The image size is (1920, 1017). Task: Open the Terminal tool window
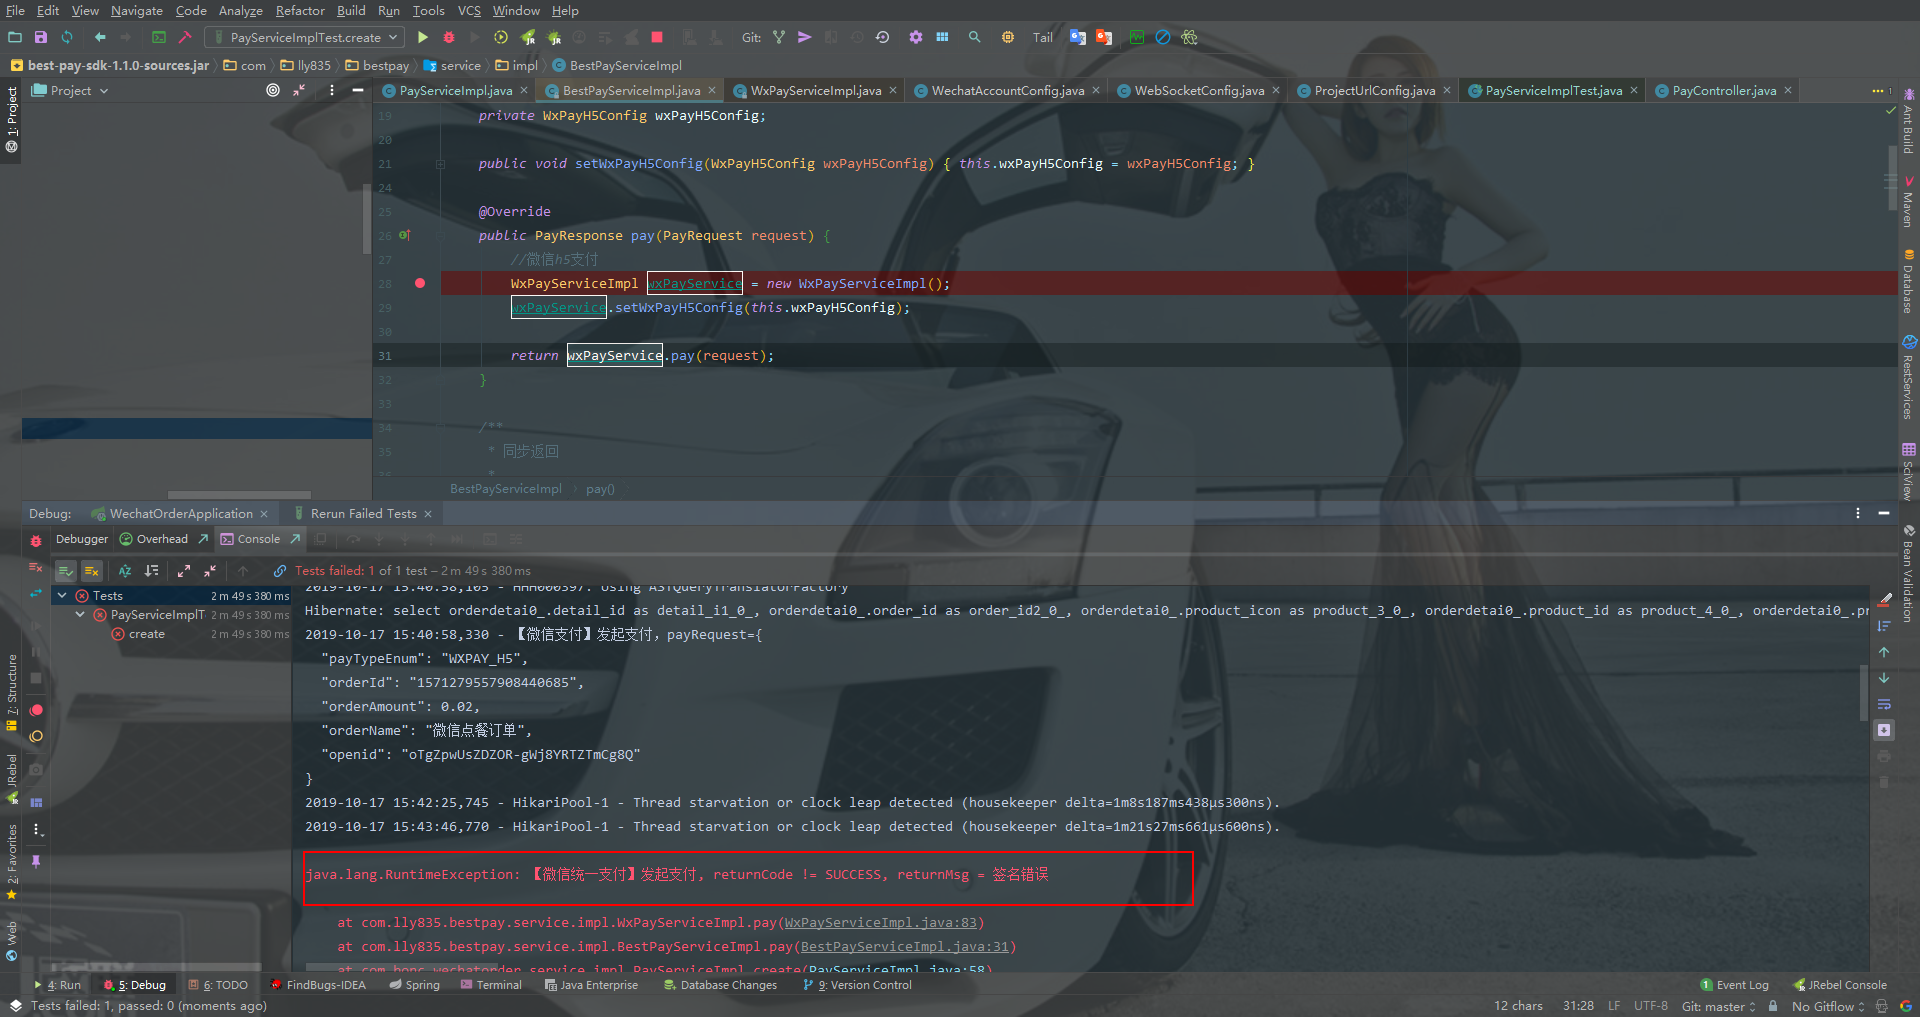(491, 985)
